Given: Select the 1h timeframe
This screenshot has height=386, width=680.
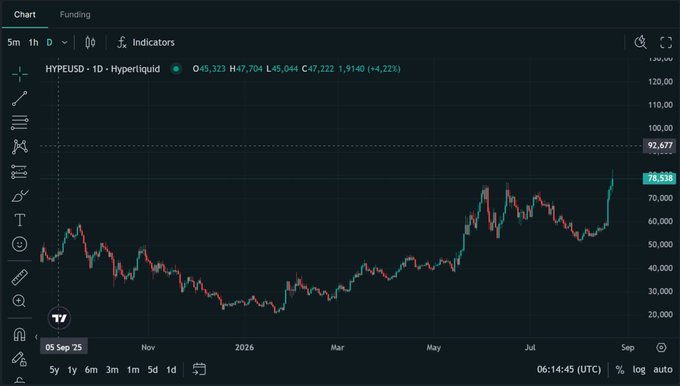Looking at the screenshot, I should point(33,42).
